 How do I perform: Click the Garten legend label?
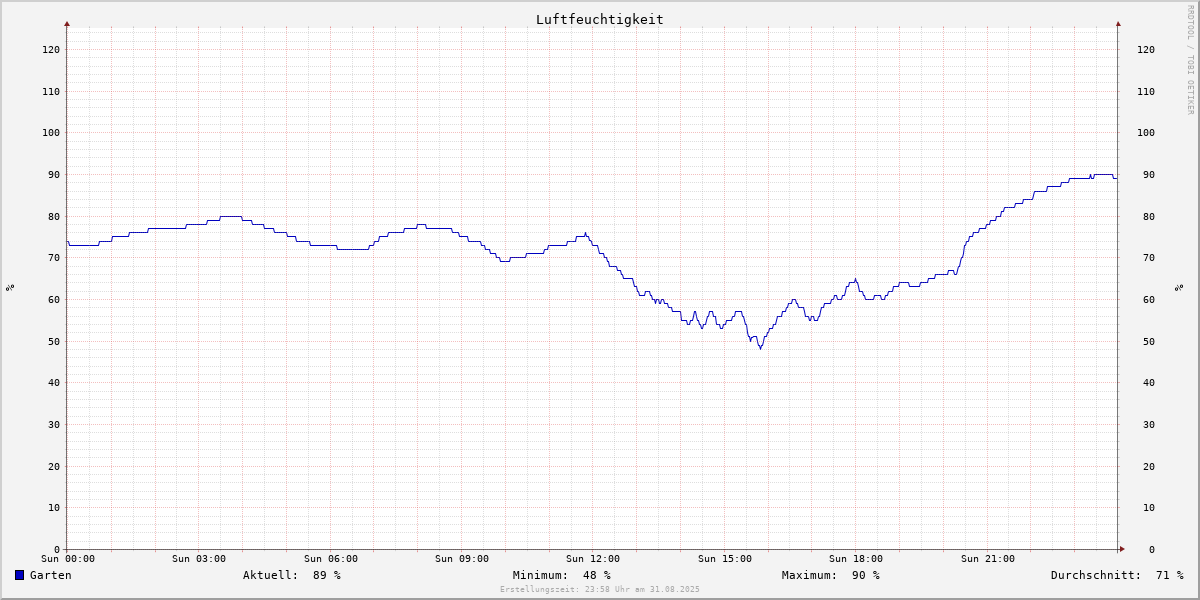(x=50, y=575)
